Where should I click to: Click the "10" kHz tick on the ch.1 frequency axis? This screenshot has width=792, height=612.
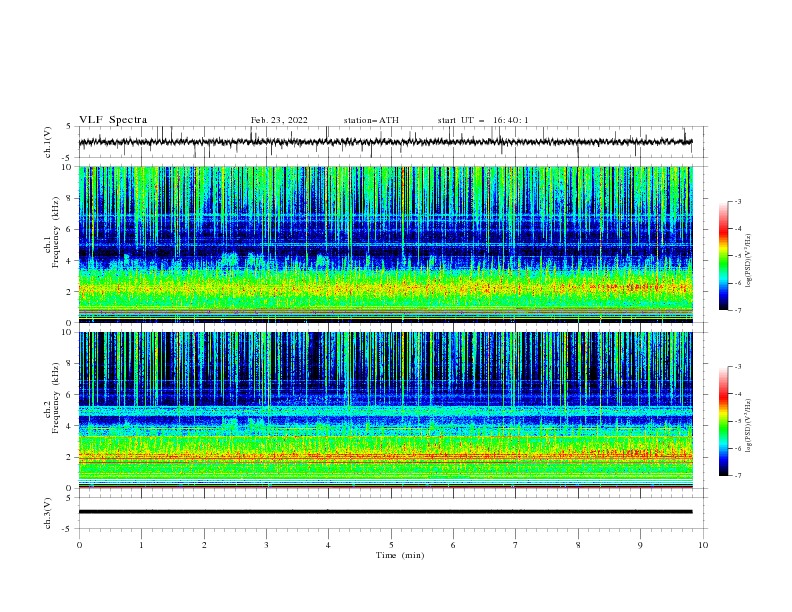click(x=67, y=167)
